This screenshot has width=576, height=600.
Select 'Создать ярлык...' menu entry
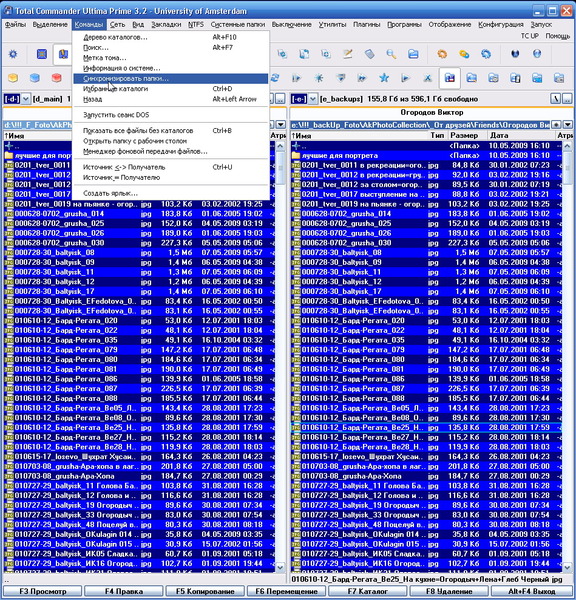[x=171, y=193]
